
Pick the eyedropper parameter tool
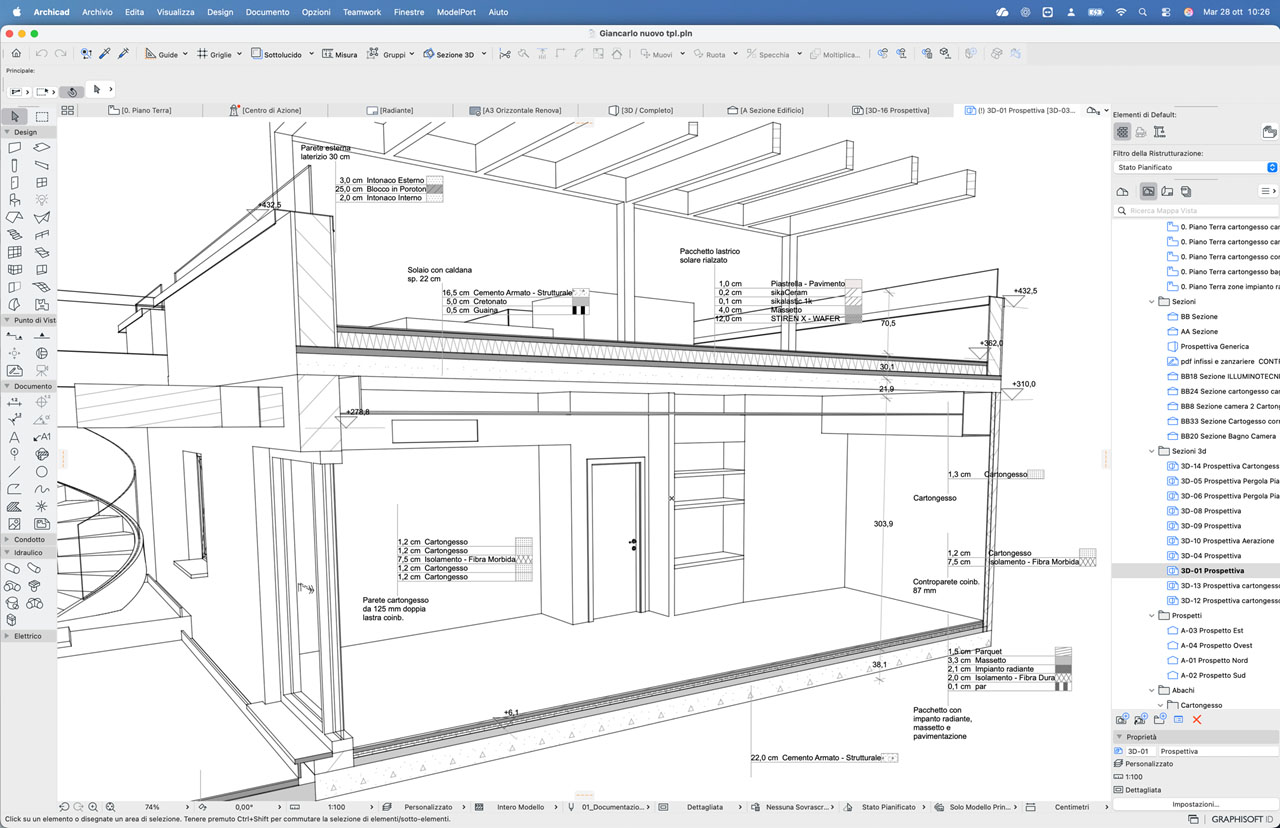[104, 54]
